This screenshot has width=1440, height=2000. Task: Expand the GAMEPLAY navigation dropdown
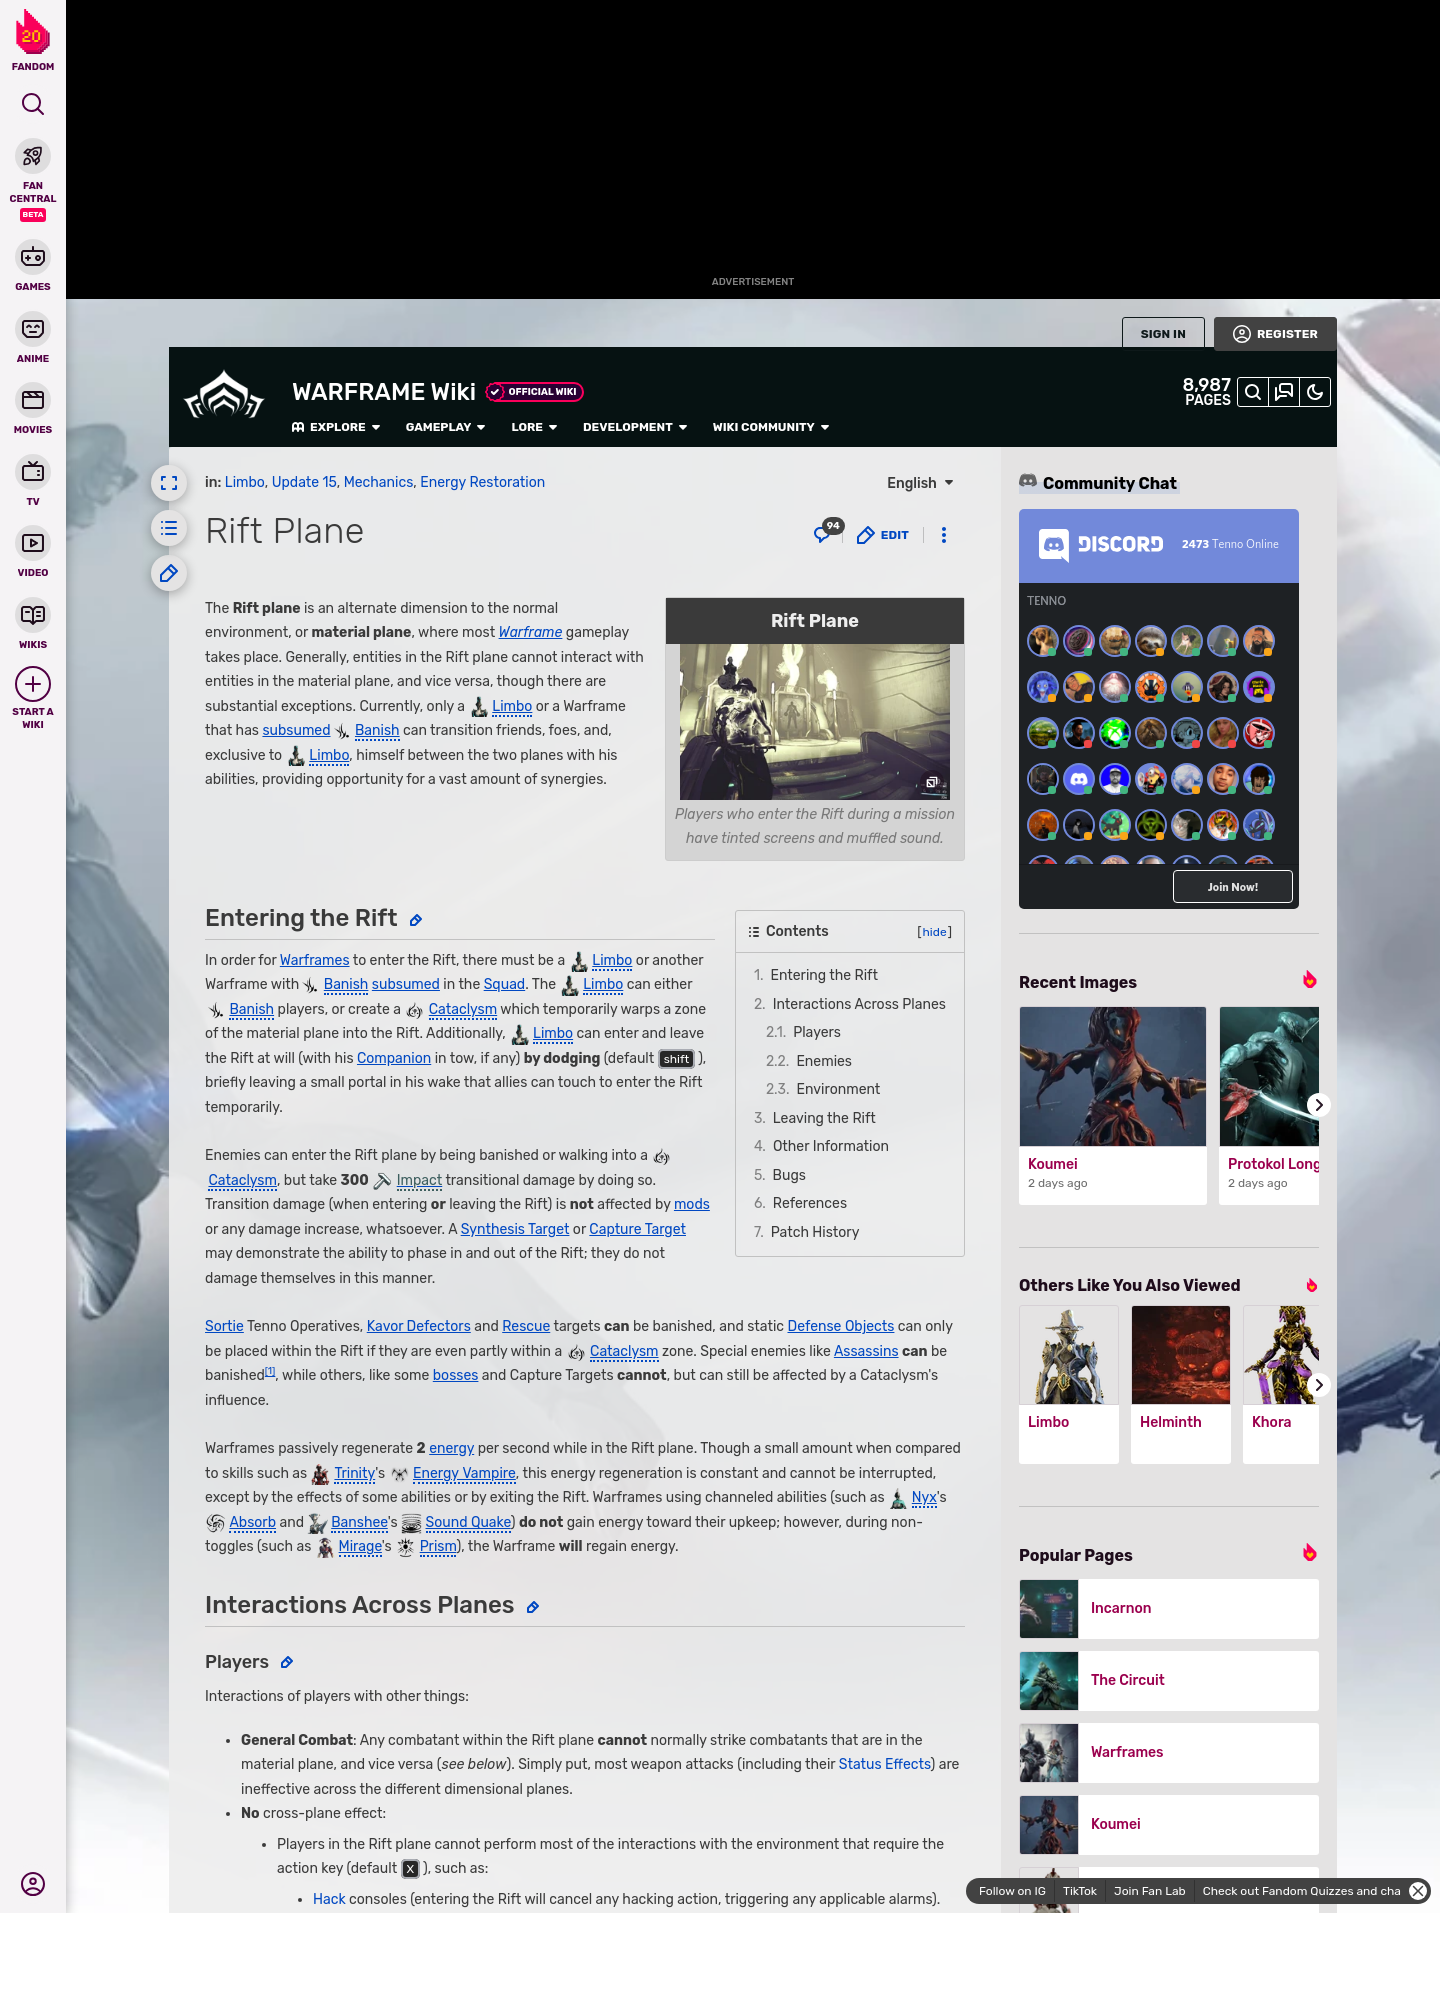pos(446,427)
